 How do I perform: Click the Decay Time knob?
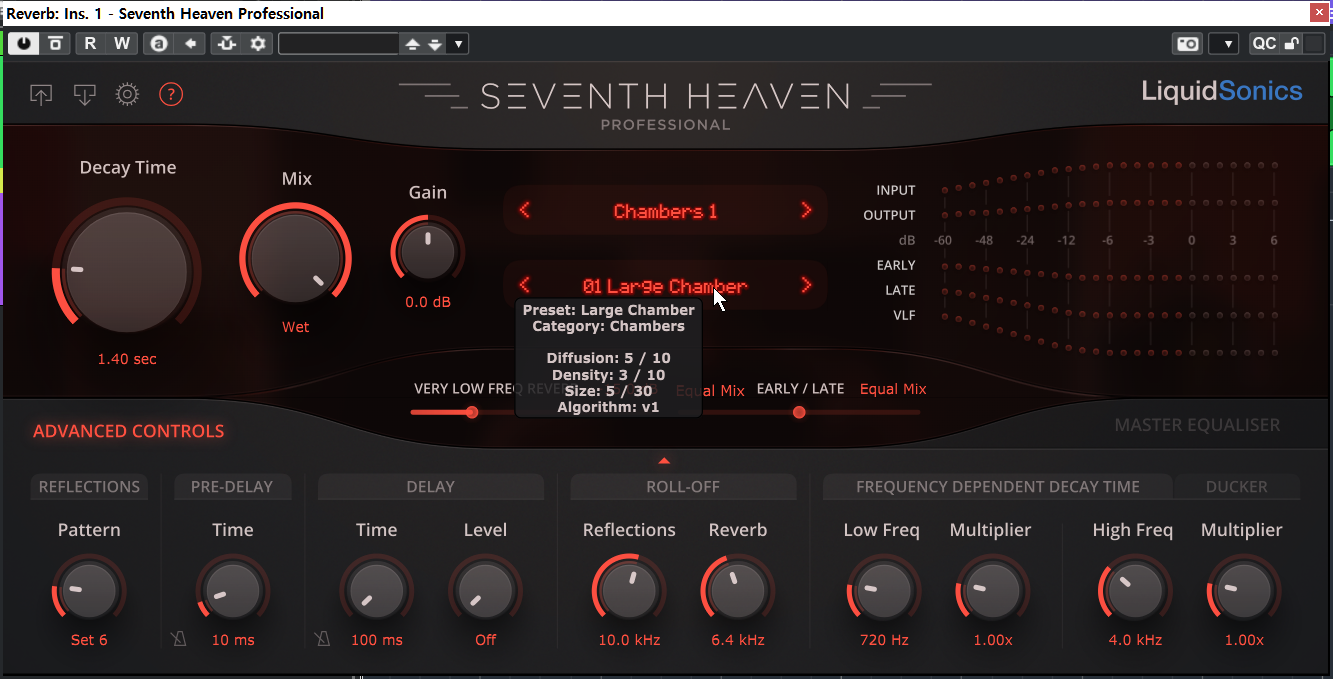127,270
